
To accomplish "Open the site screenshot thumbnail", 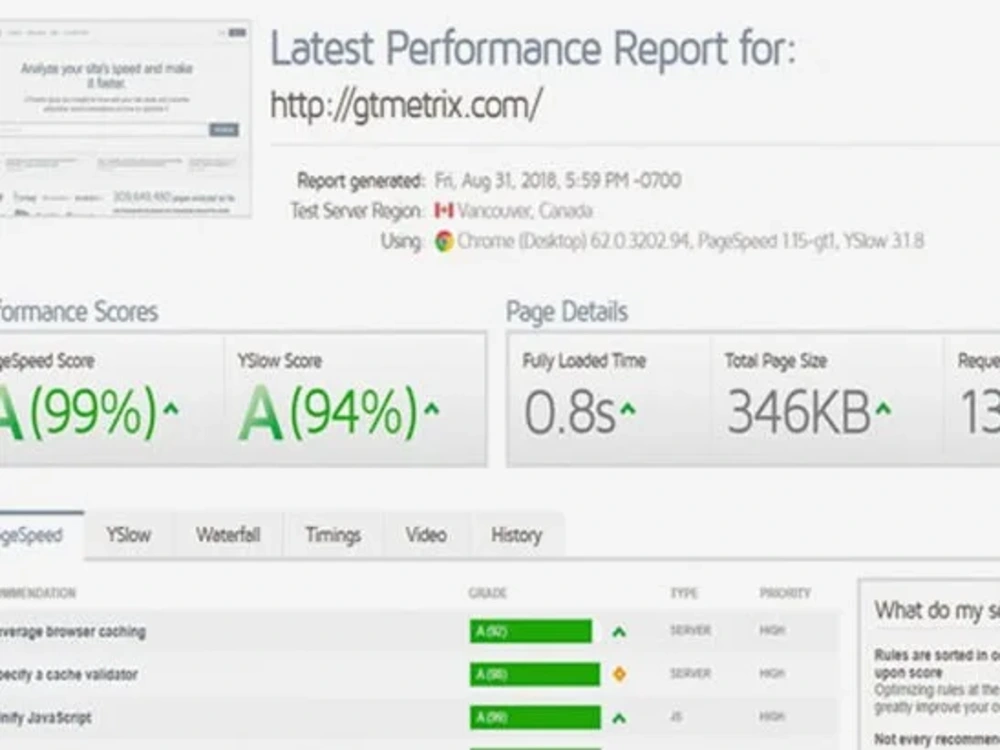I will click(x=124, y=119).
